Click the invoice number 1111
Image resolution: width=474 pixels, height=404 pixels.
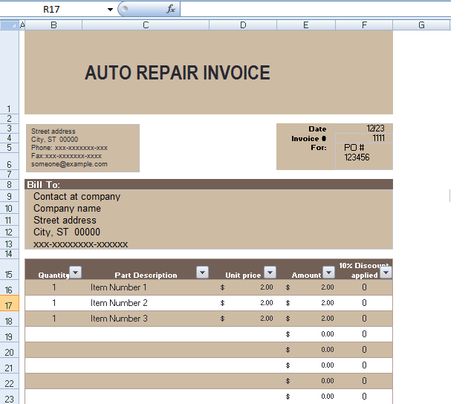point(378,138)
